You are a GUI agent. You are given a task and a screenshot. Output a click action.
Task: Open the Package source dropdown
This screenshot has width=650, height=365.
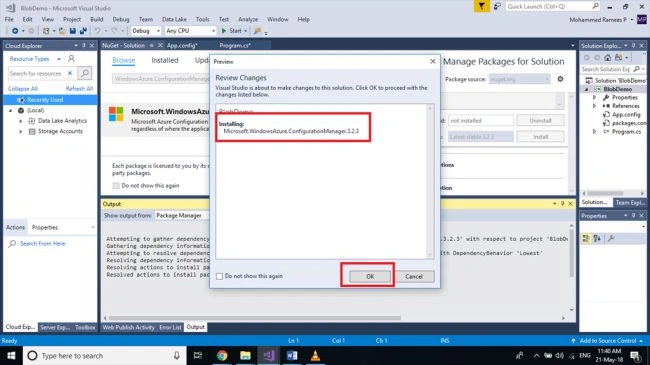point(519,79)
